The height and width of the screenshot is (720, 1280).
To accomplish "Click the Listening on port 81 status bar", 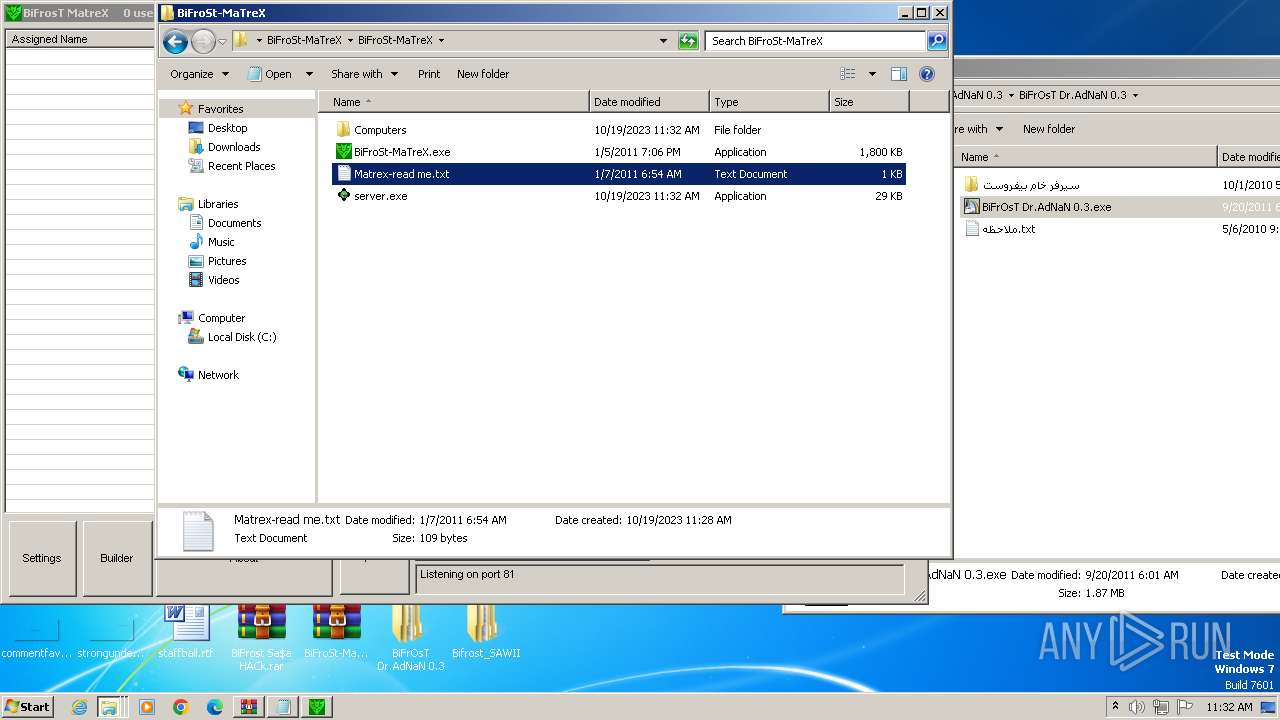I will 660,579.
